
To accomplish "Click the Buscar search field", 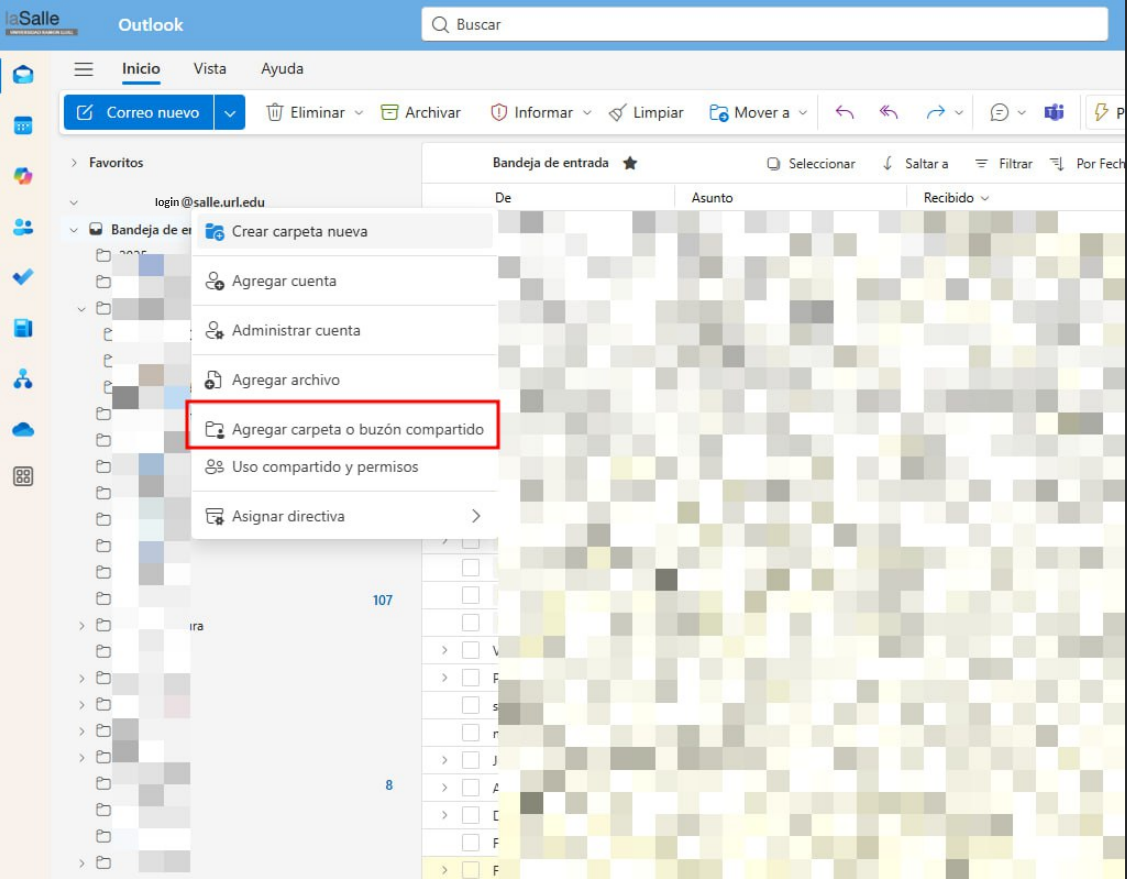I will [x=765, y=24].
